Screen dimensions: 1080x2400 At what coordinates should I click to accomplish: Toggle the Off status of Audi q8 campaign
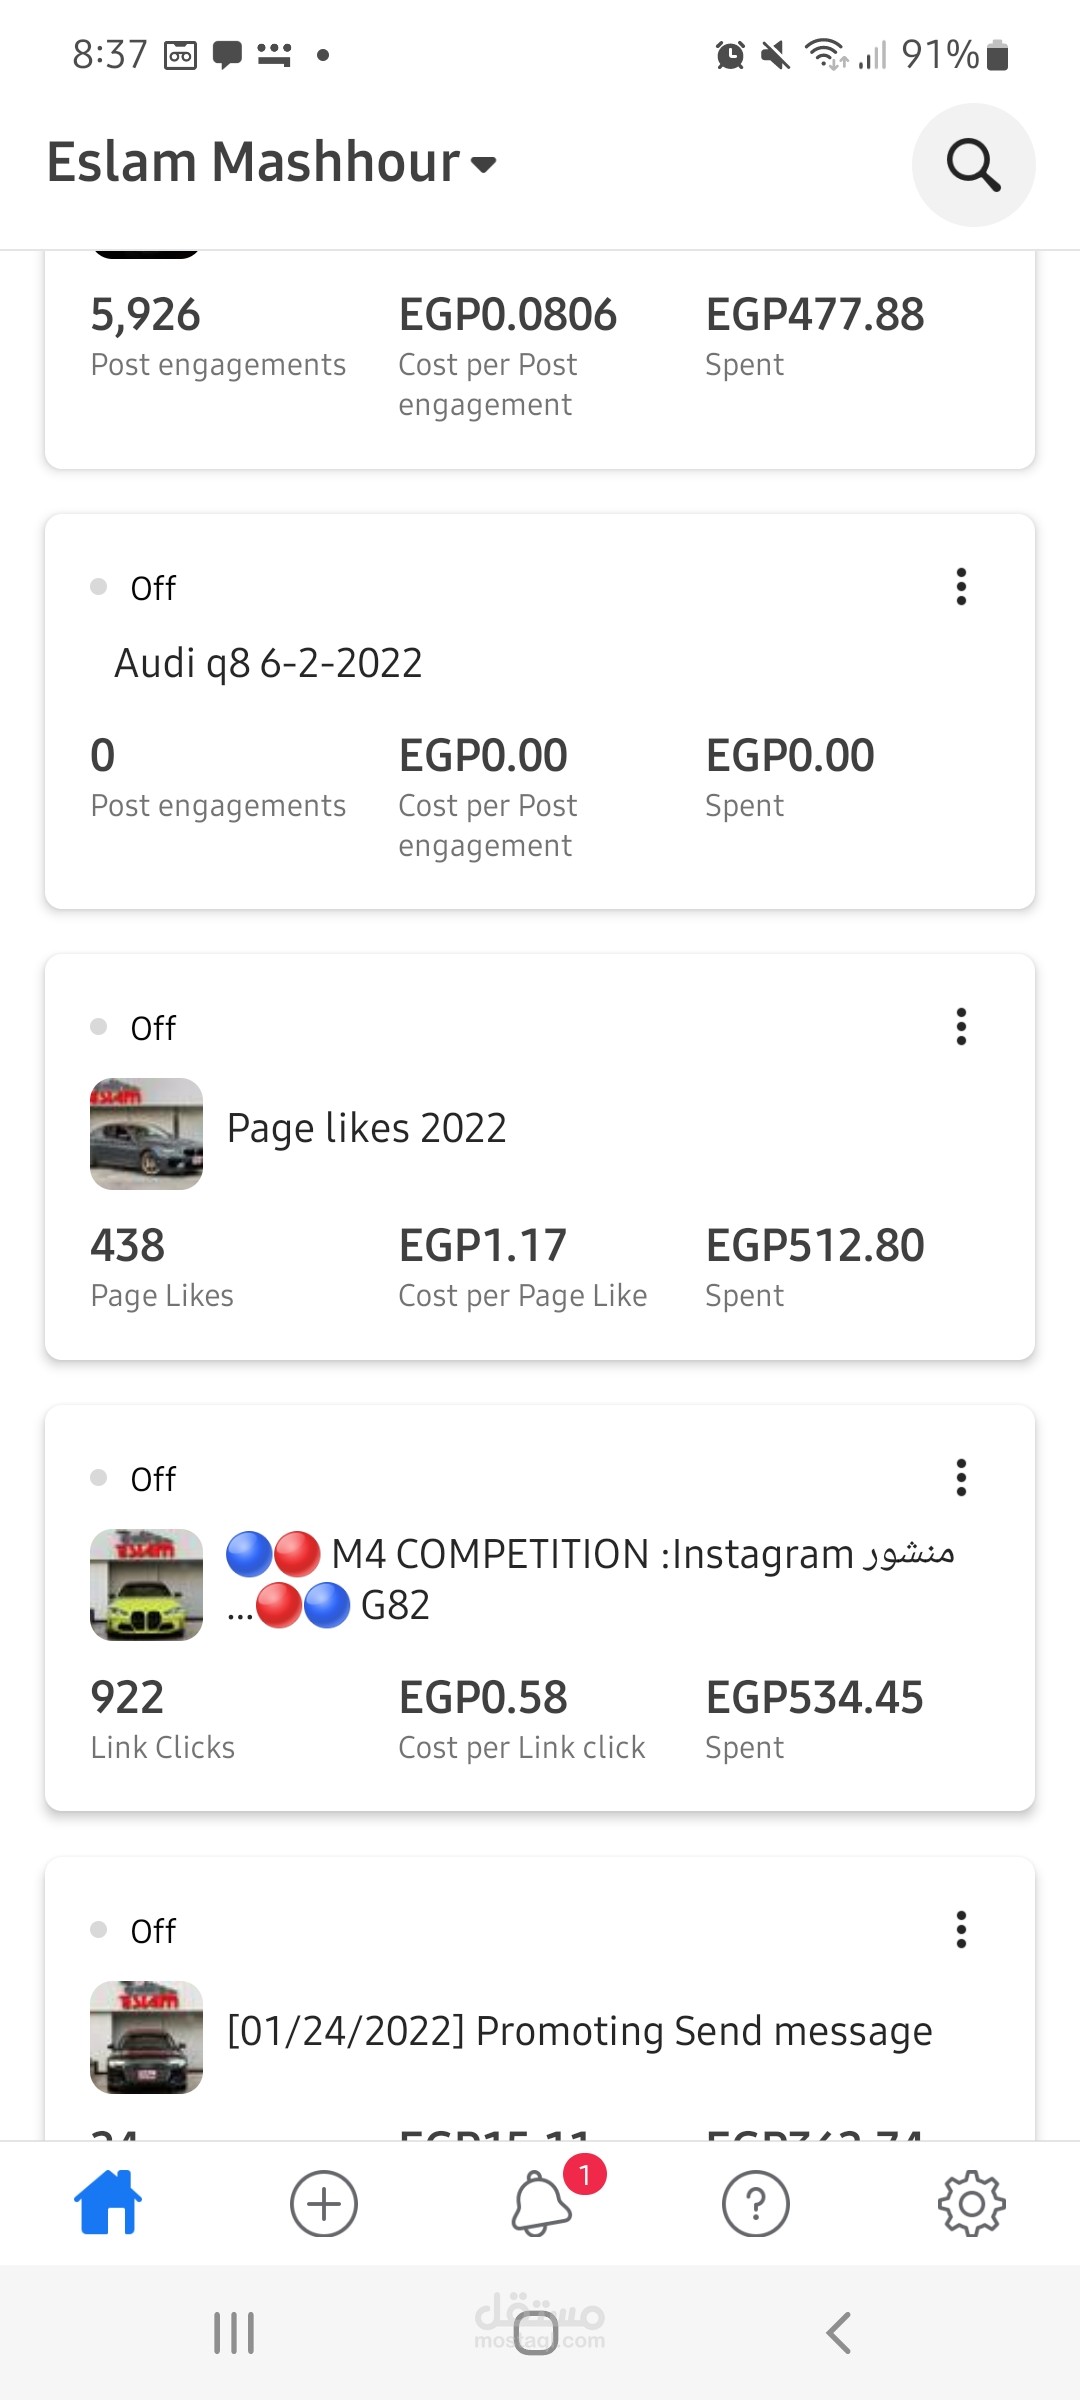coord(134,588)
